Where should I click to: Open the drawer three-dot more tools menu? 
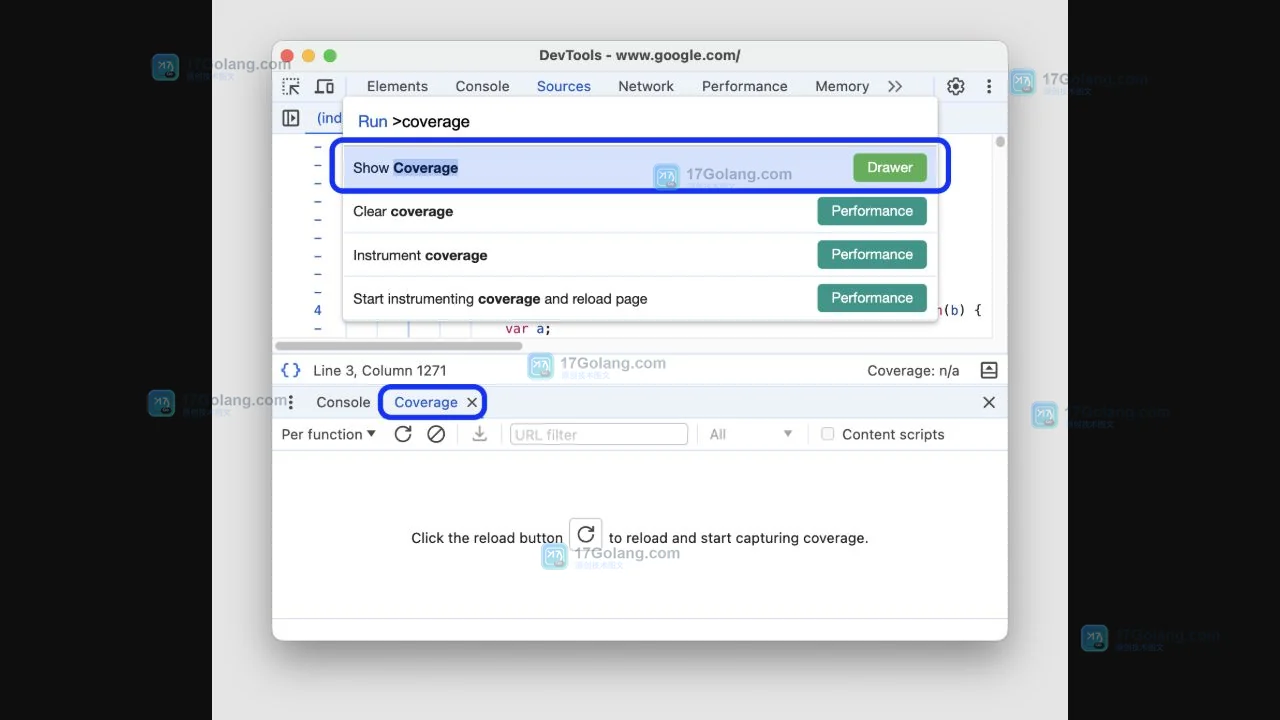click(x=291, y=402)
